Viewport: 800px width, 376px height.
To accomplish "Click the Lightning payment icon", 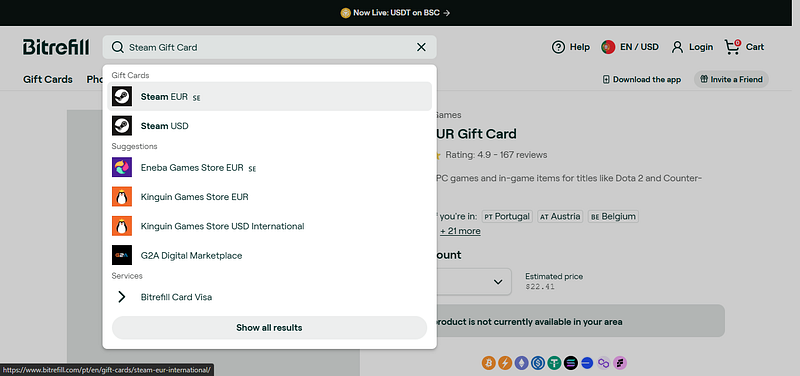I will pos(505,363).
